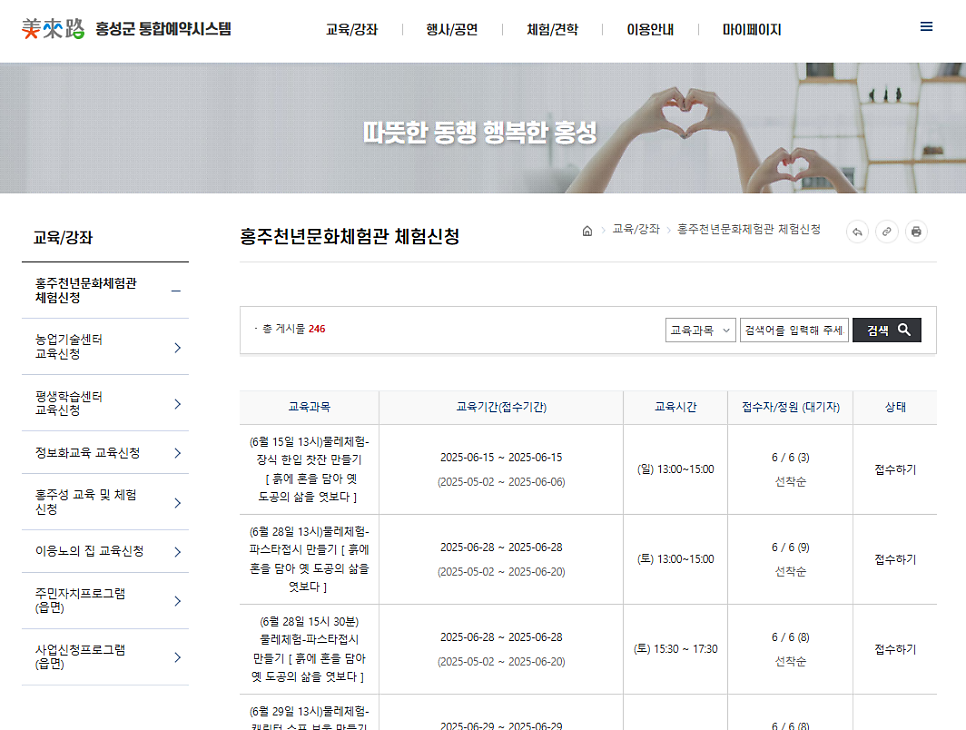
Task: Open 행사/공연 top menu
Action: pyautogui.click(x=452, y=30)
